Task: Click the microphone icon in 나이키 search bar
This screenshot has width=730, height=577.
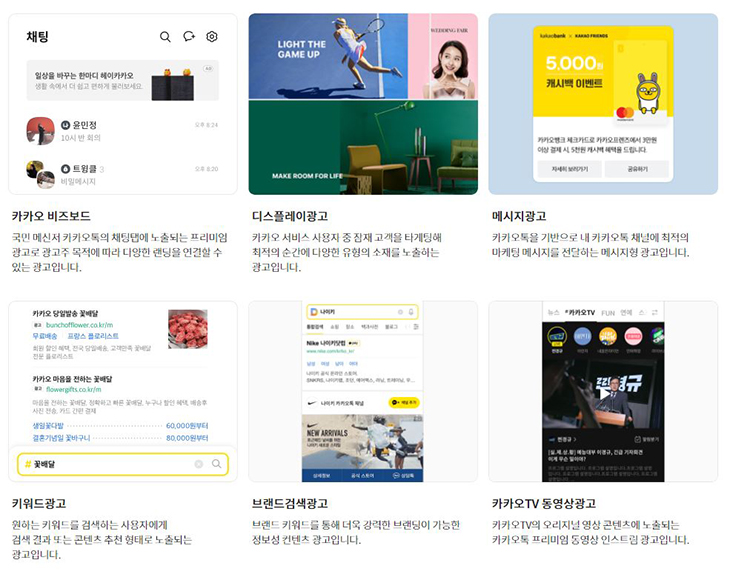Action: click(411, 312)
